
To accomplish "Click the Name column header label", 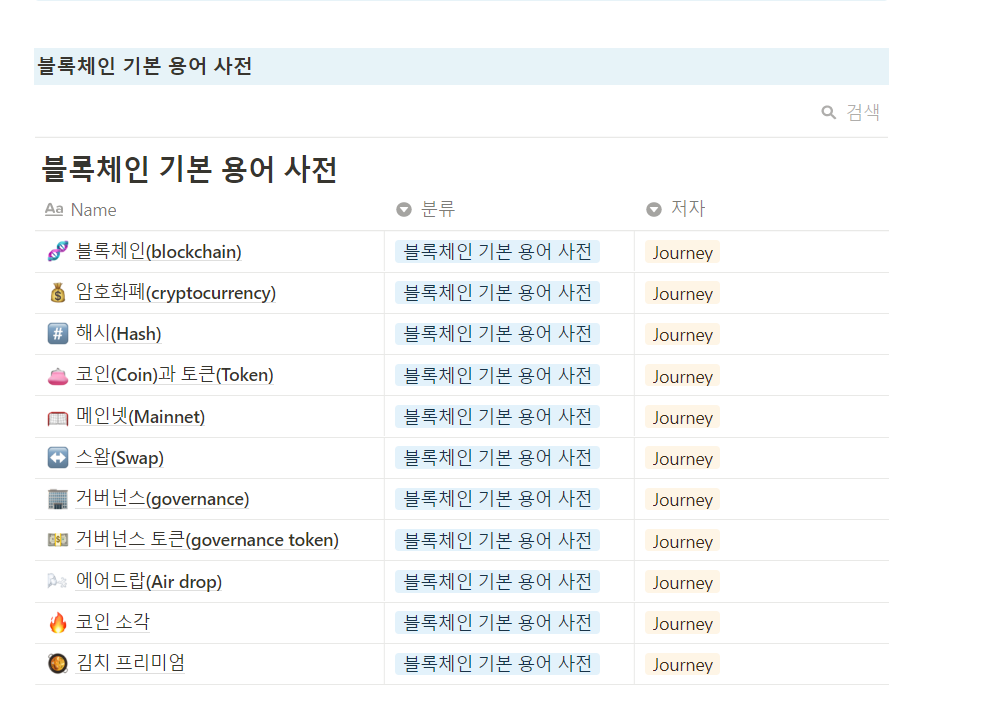I will pos(93,210).
